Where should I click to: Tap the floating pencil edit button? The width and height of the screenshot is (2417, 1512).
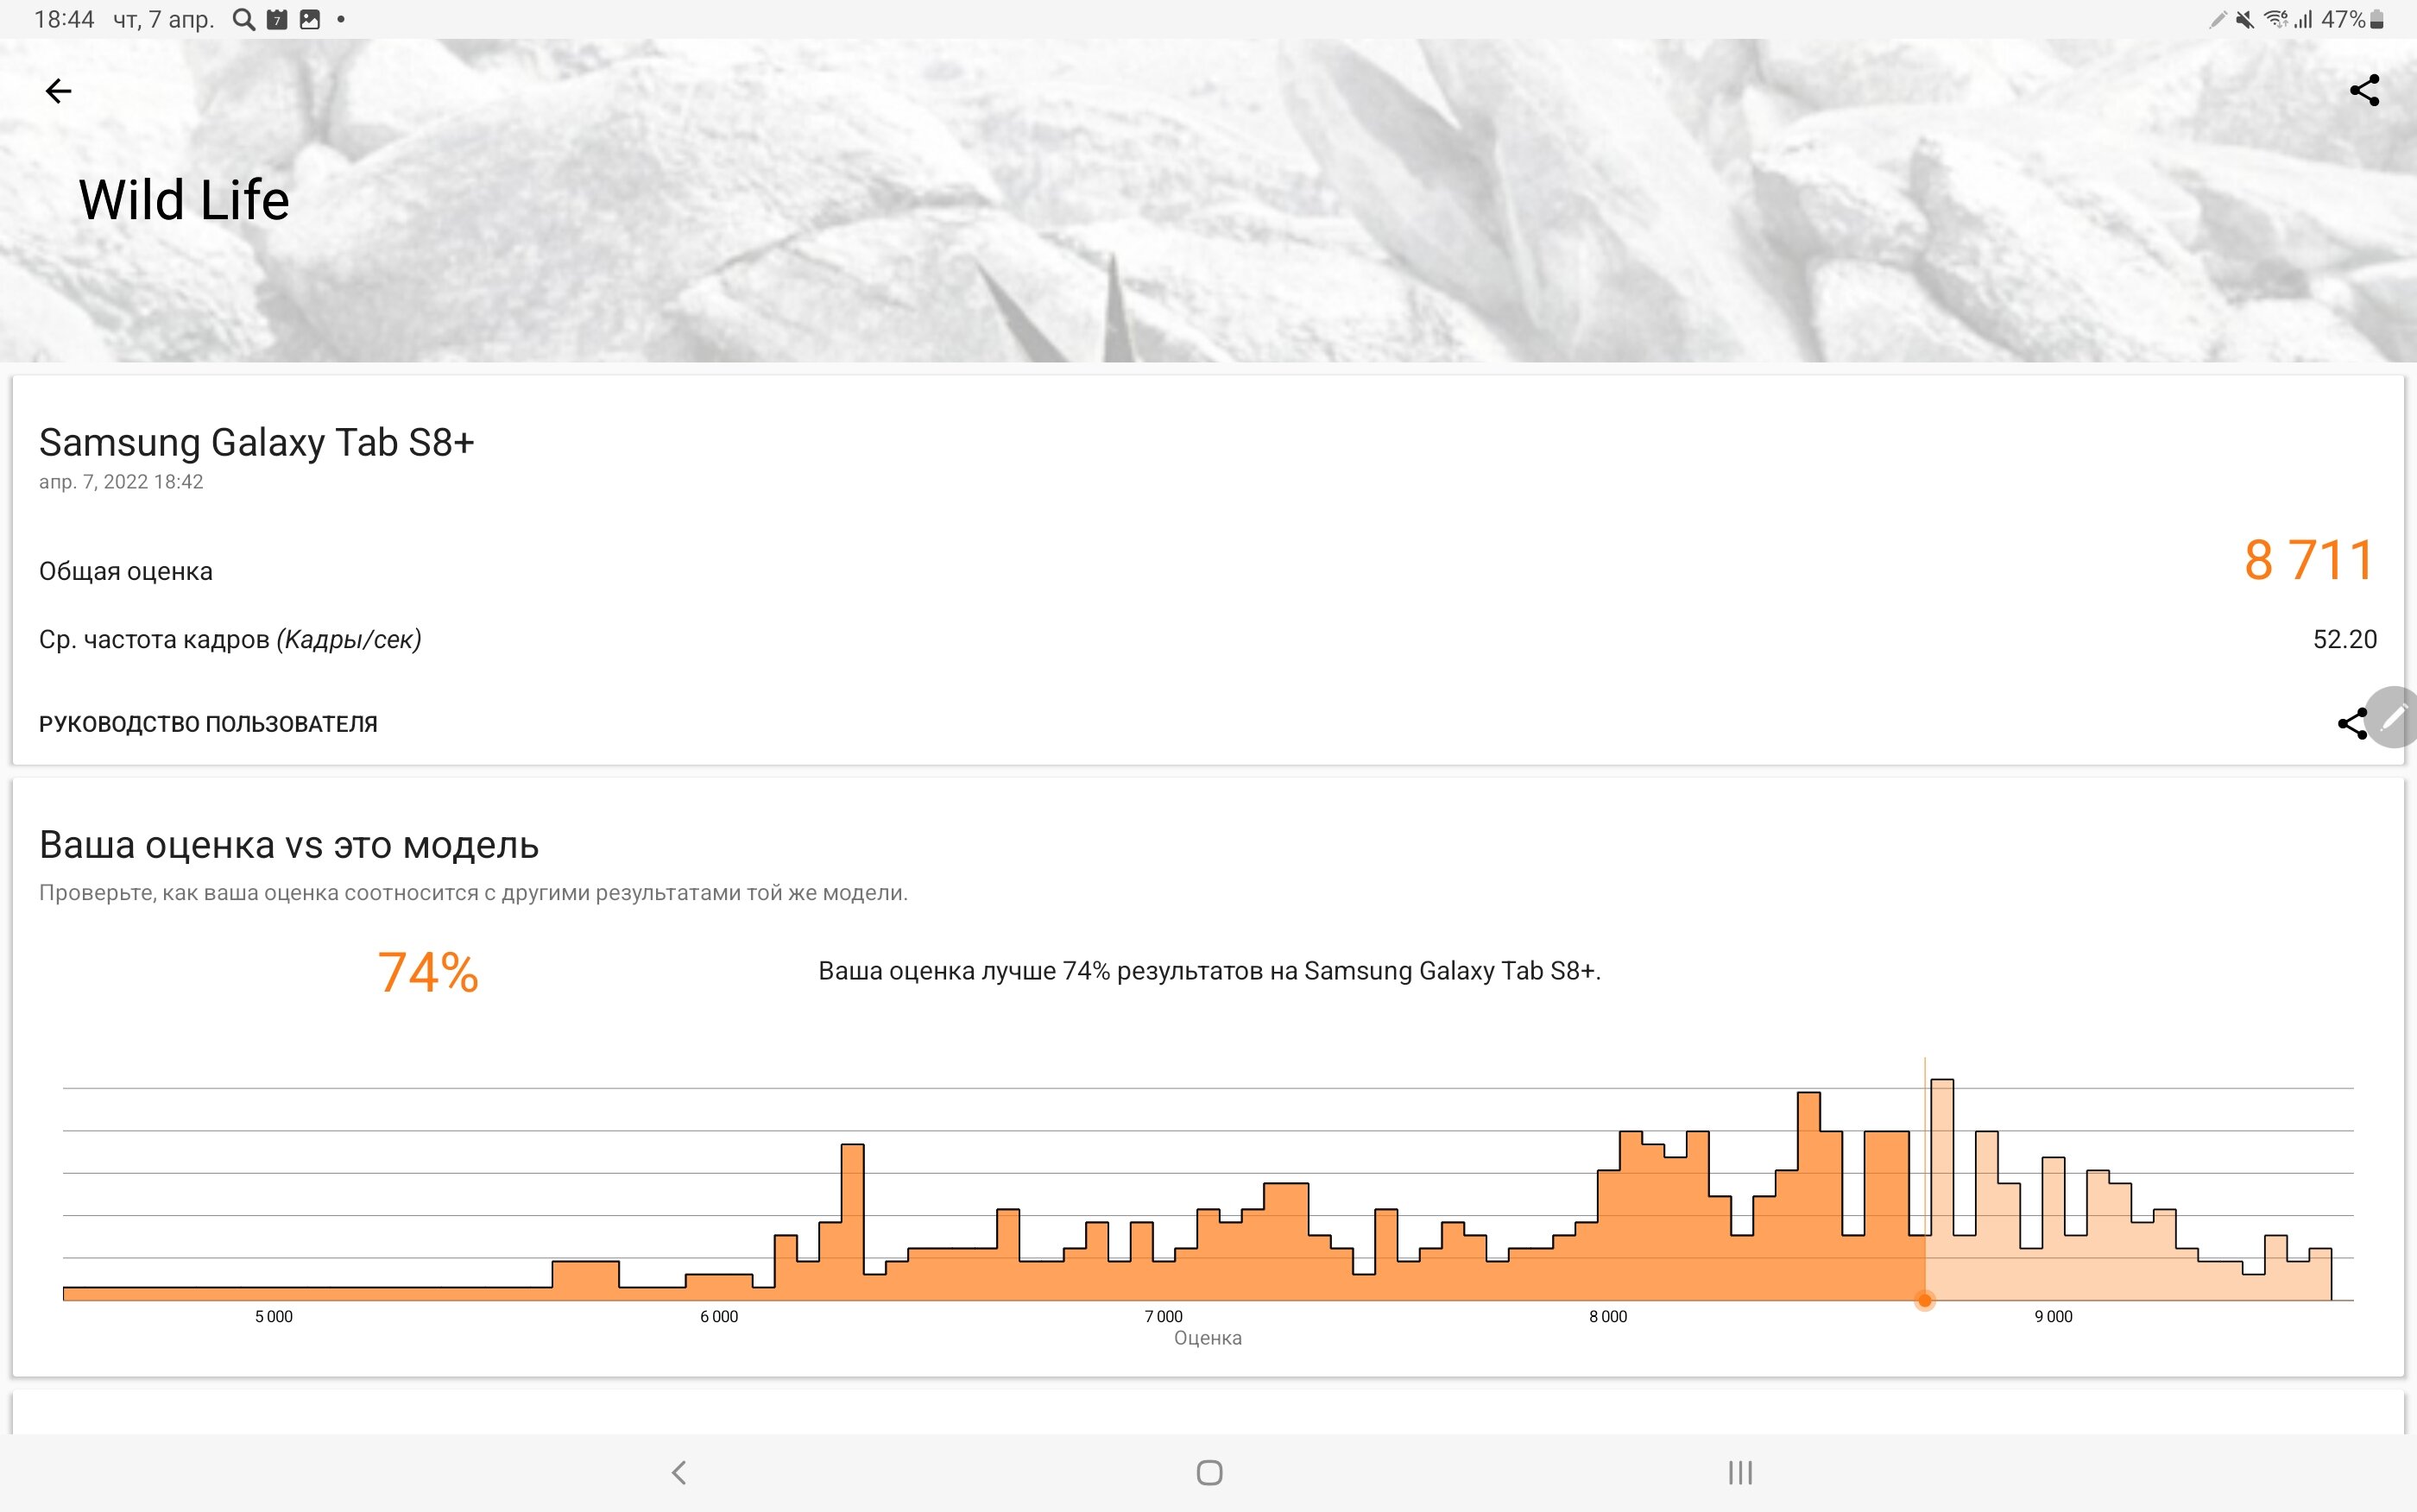pyautogui.click(x=2393, y=717)
